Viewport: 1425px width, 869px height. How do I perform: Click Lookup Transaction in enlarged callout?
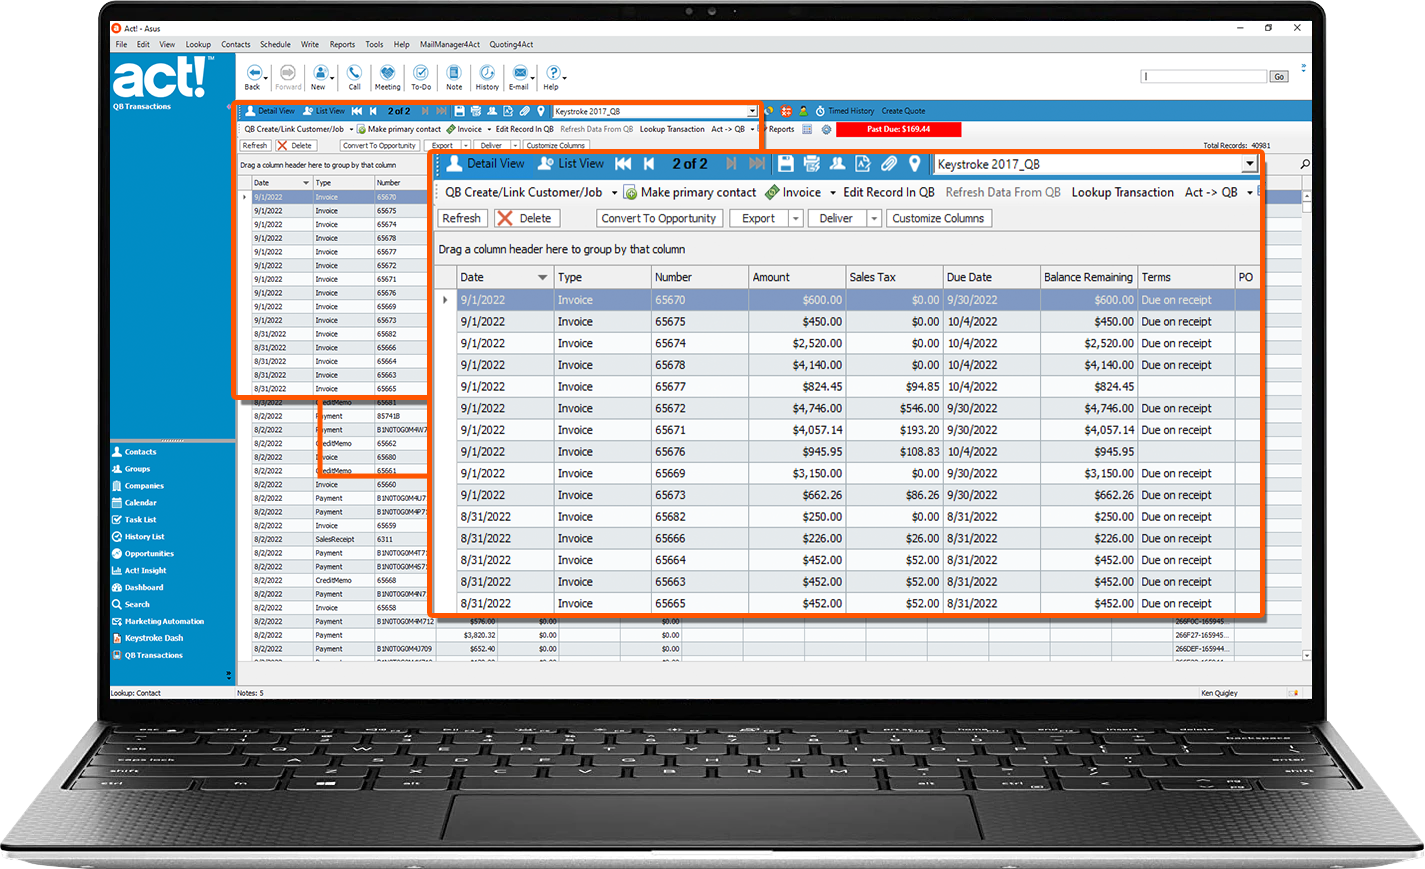point(1122,192)
